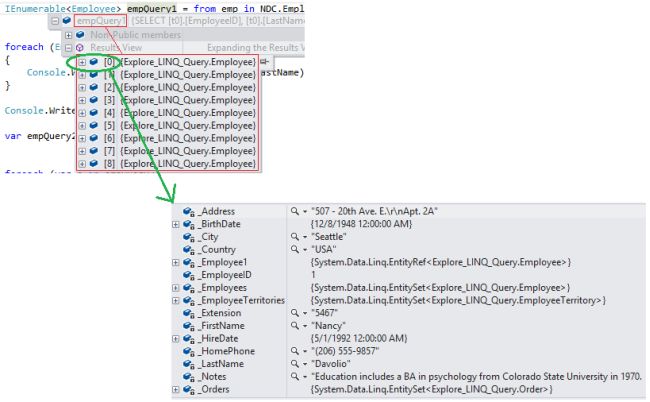This screenshot has width=650, height=402.
Task: Collapse the Results View node
Action: 68,48
